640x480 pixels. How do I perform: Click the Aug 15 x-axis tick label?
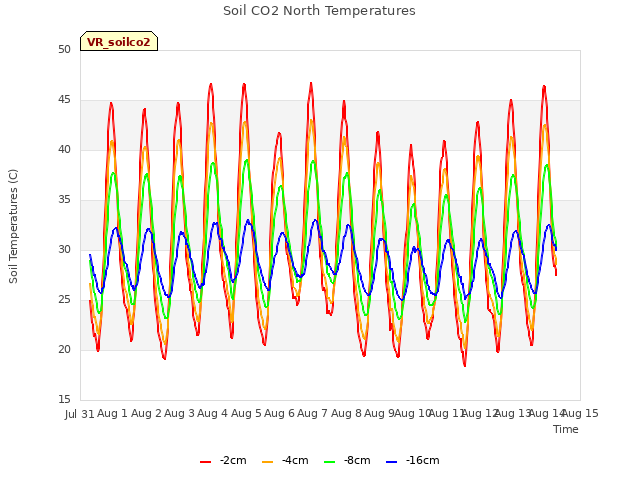click(580, 414)
